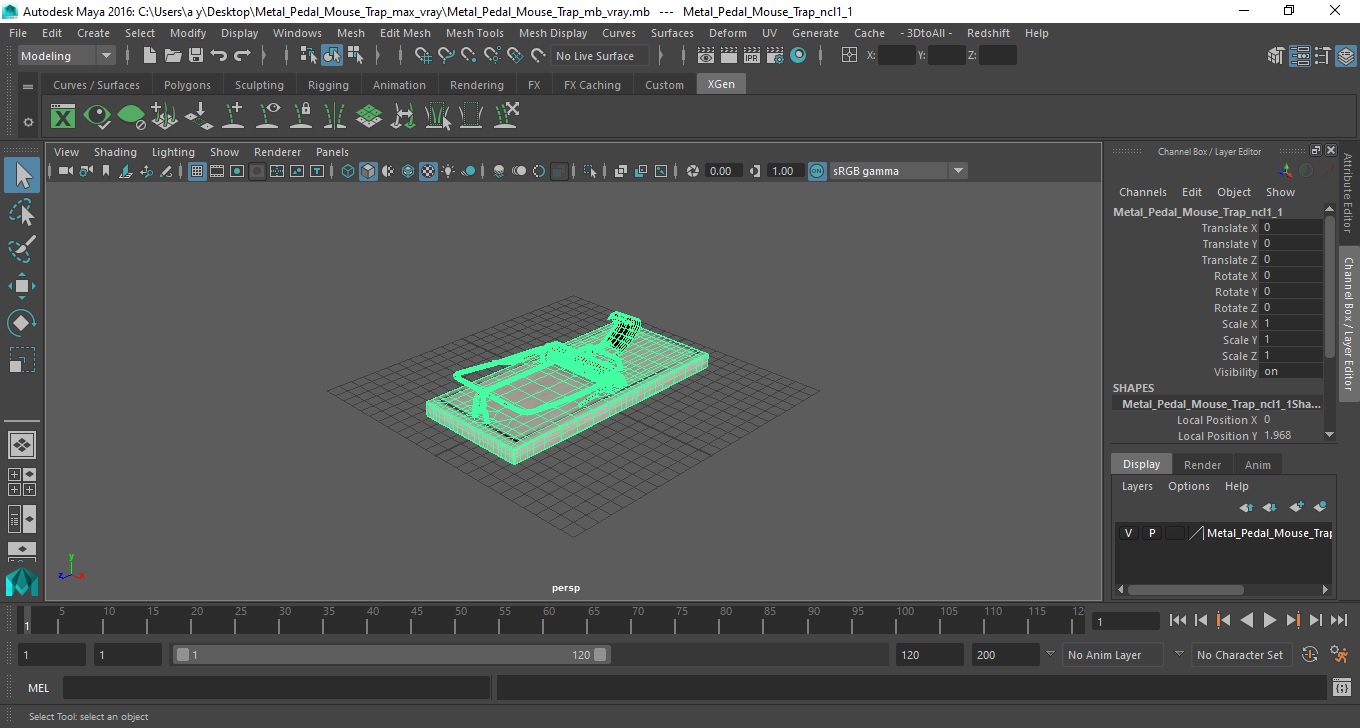
Task: Toggle layer visibility V box
Action: coord(1128,533)
